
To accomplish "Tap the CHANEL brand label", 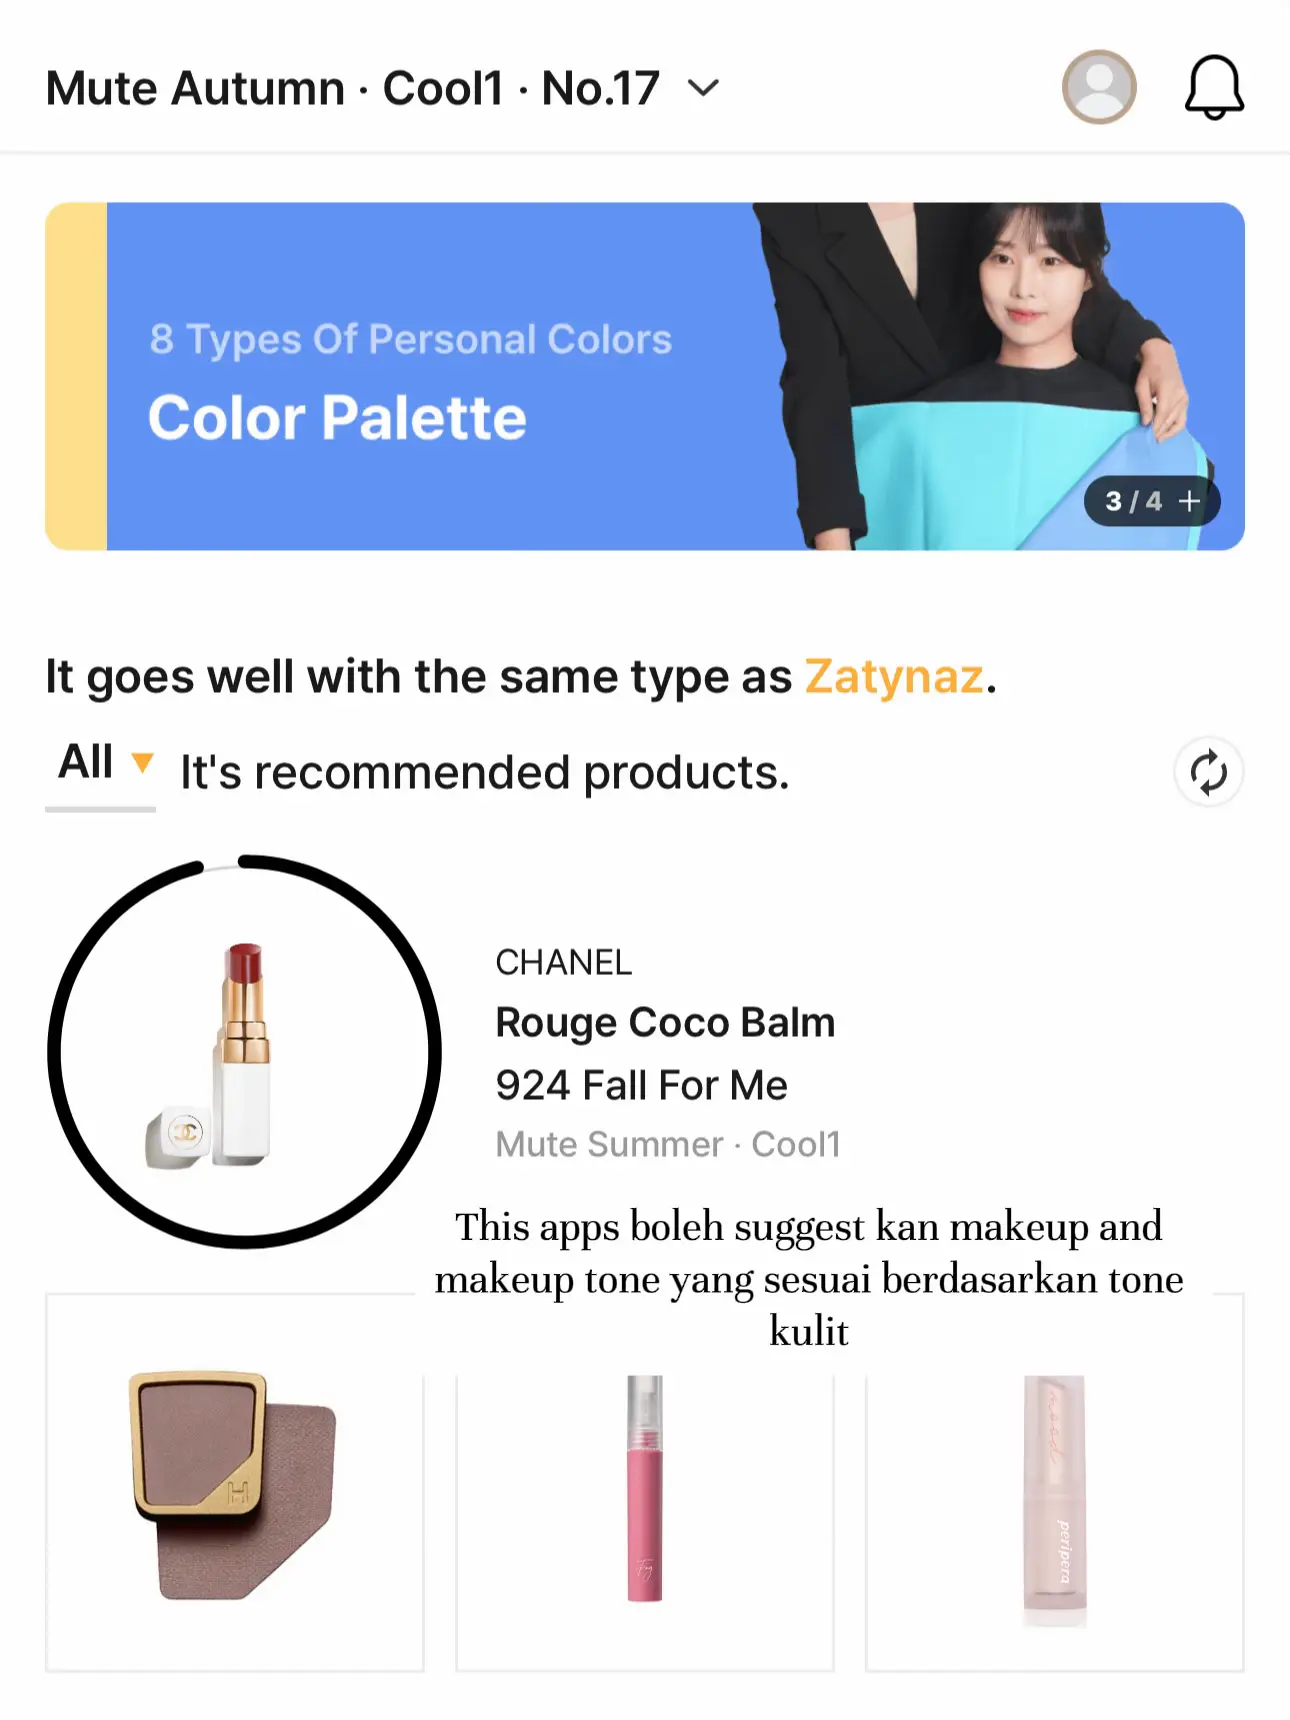I will coord(563,963).
